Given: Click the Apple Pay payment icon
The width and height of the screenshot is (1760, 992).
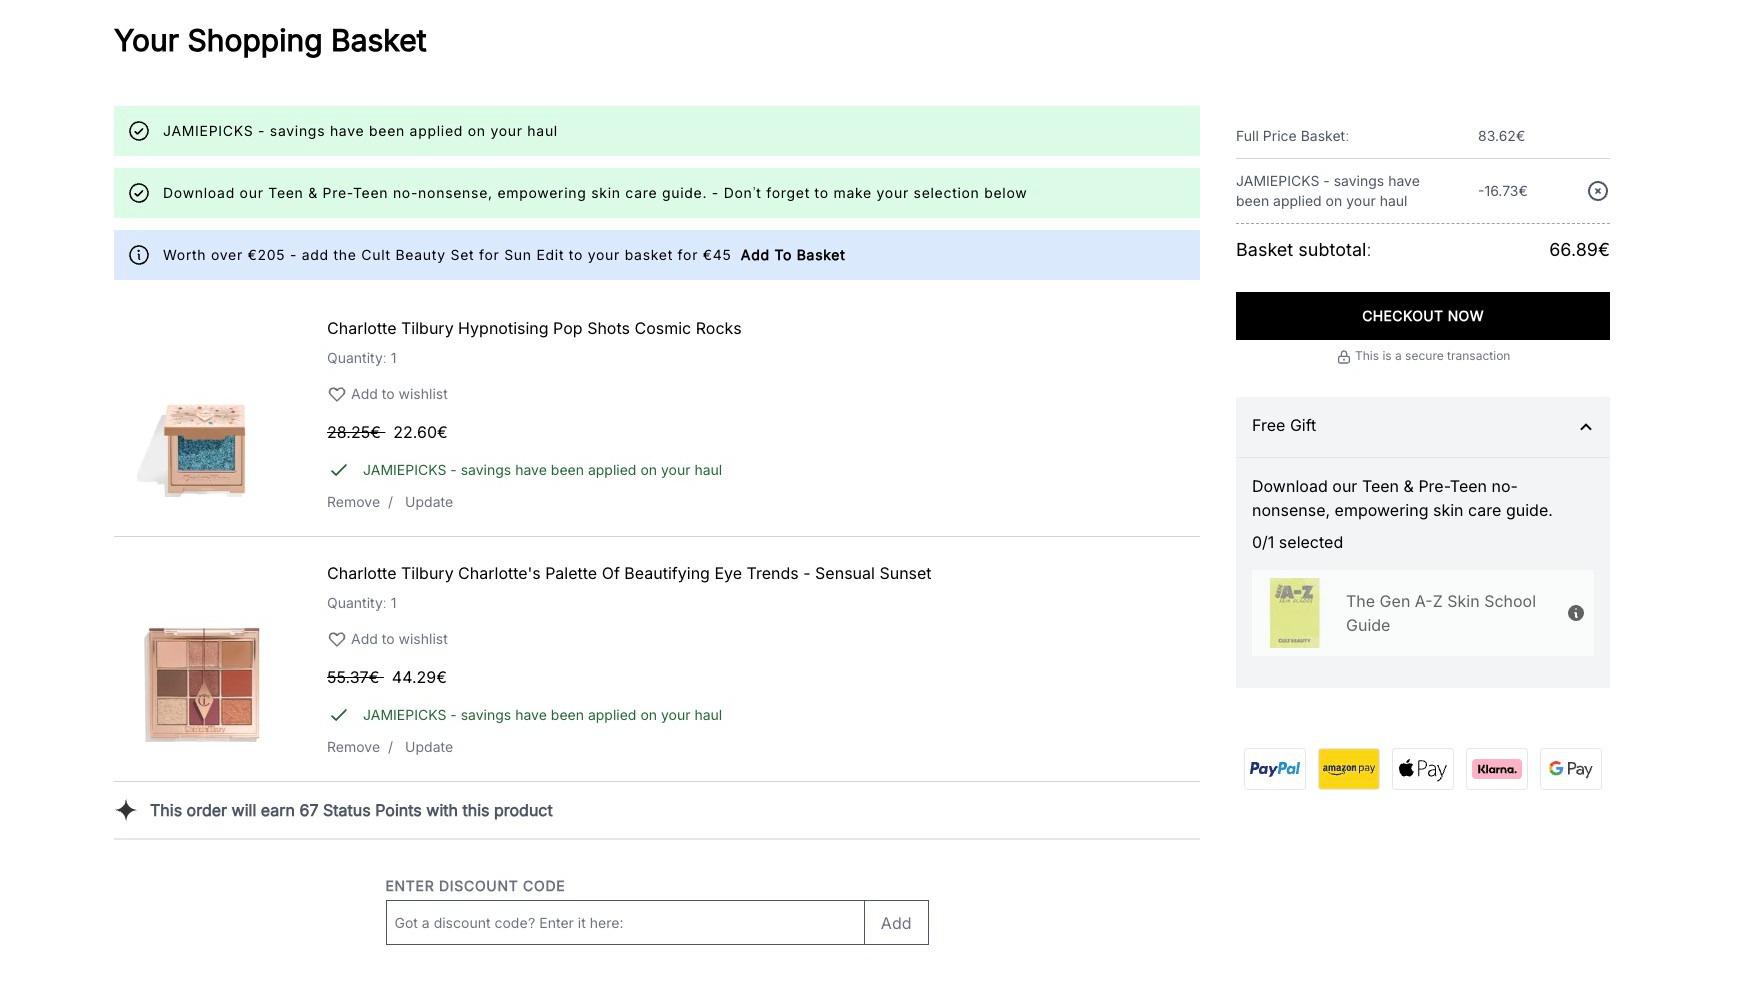Looking at the screenshot, I should click(x=1422, y=769).
